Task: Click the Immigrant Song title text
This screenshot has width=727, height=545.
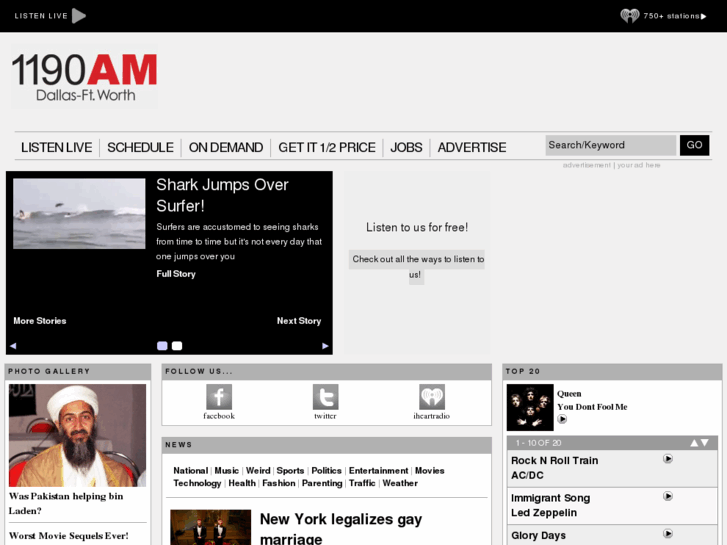Action: [x=550, y=498]
